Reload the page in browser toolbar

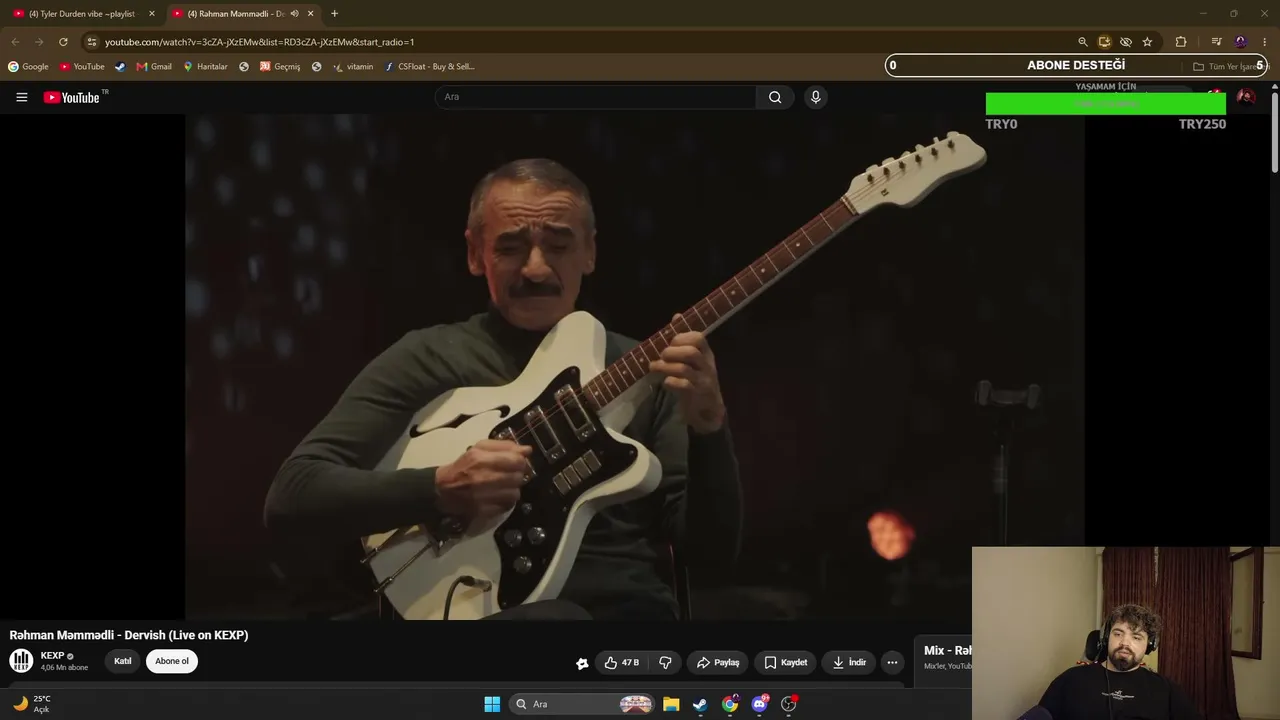coord(63,42)
